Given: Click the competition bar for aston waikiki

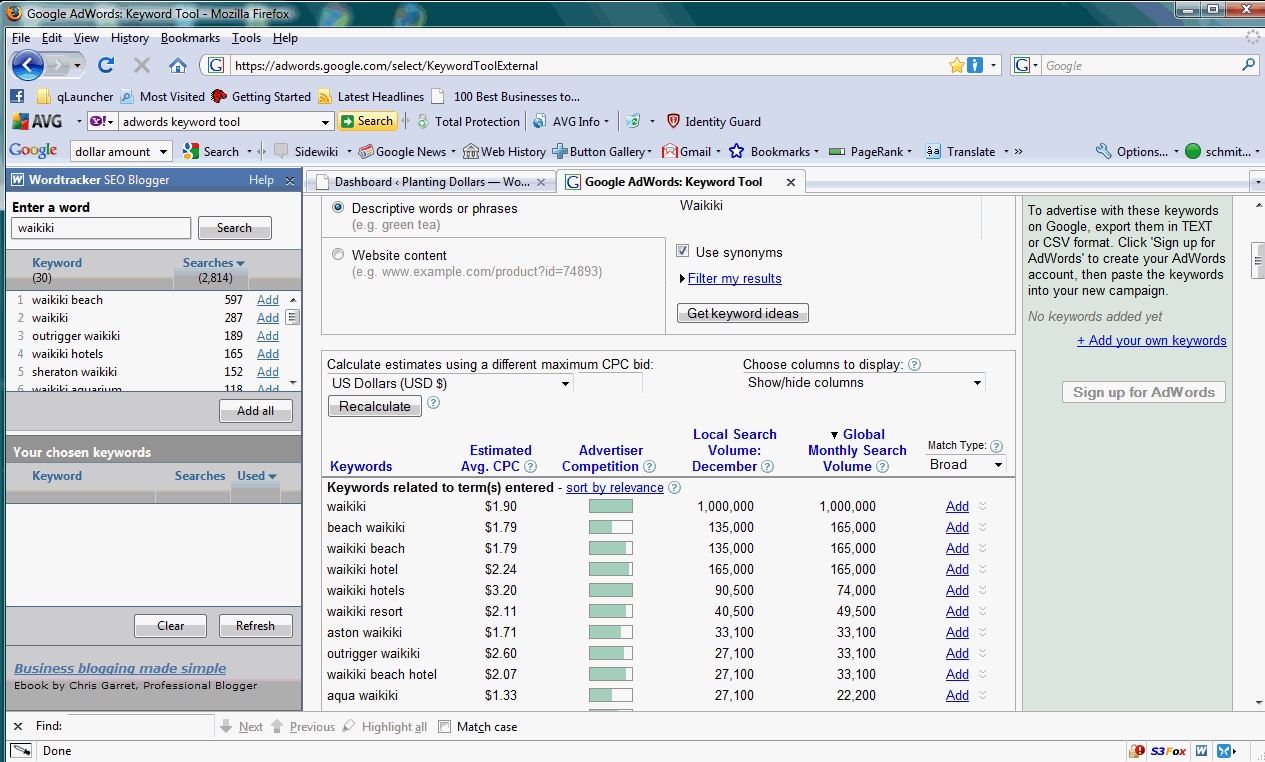Looking at the screenshot, I should (611, 632).
